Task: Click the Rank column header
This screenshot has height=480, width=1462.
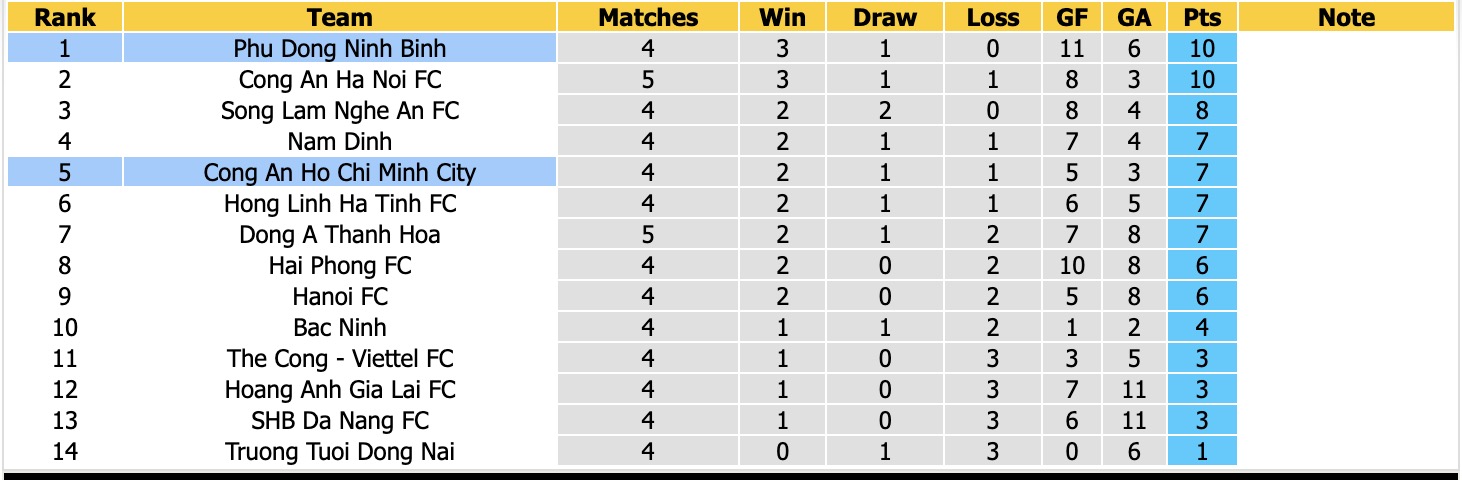Action: pos(65,17)
